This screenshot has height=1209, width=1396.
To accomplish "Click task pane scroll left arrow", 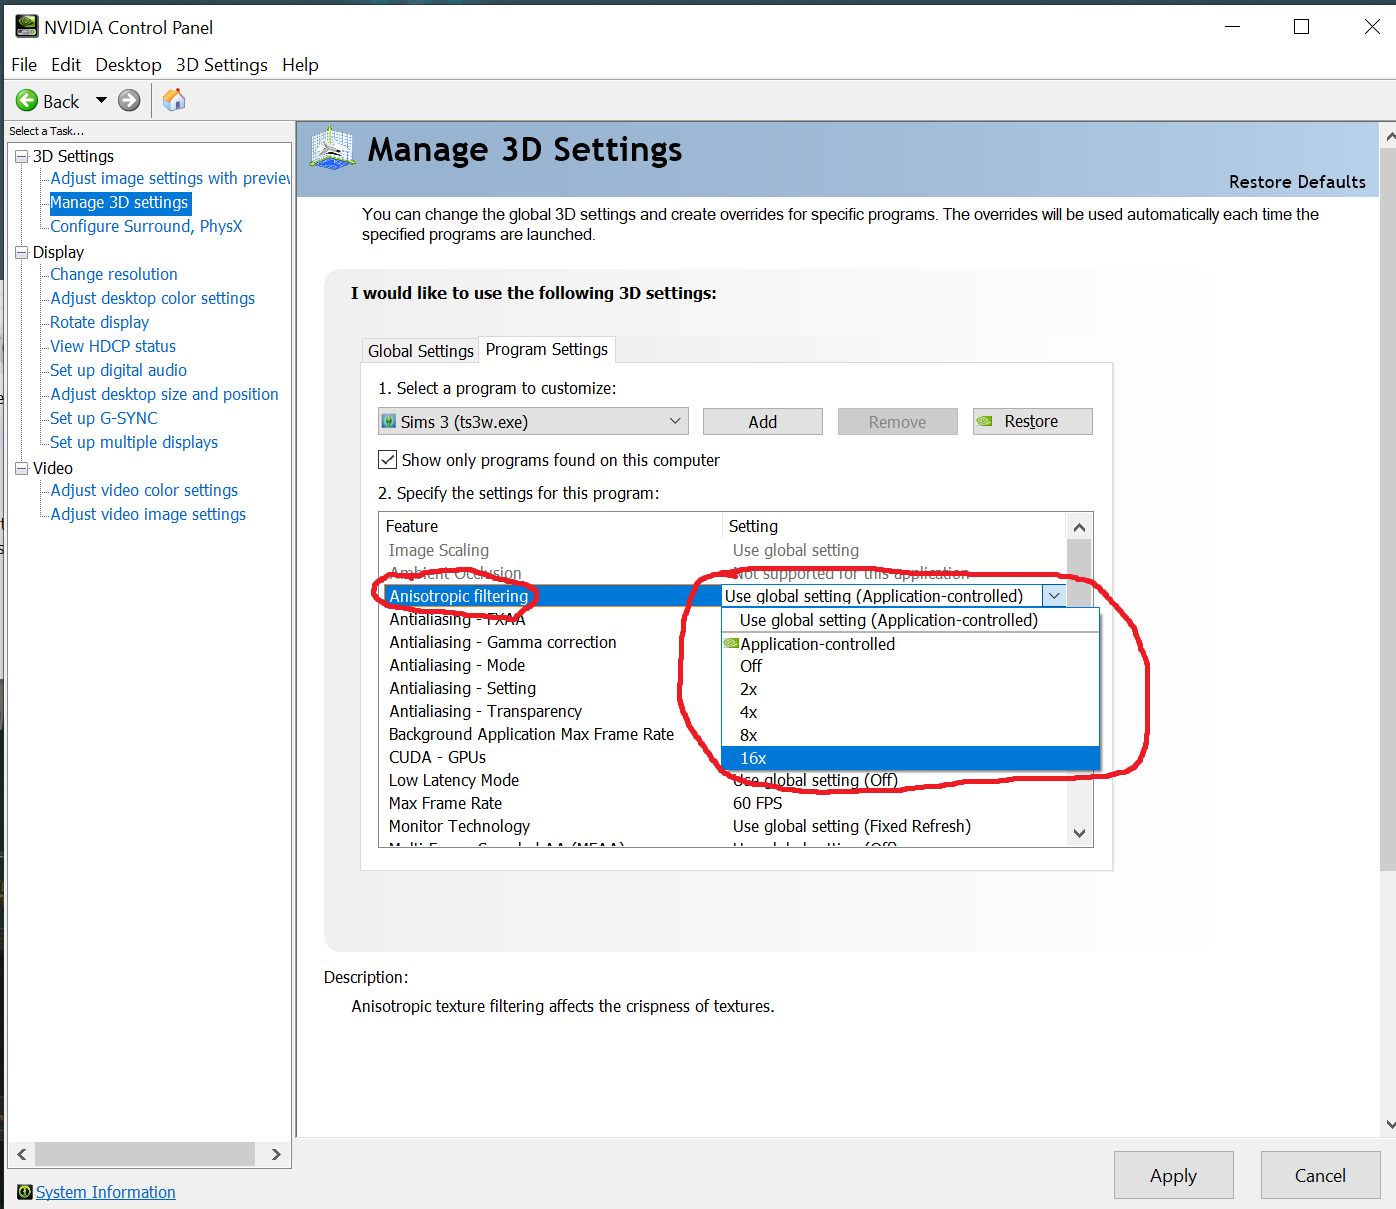I will click(x=22, y=1154).
